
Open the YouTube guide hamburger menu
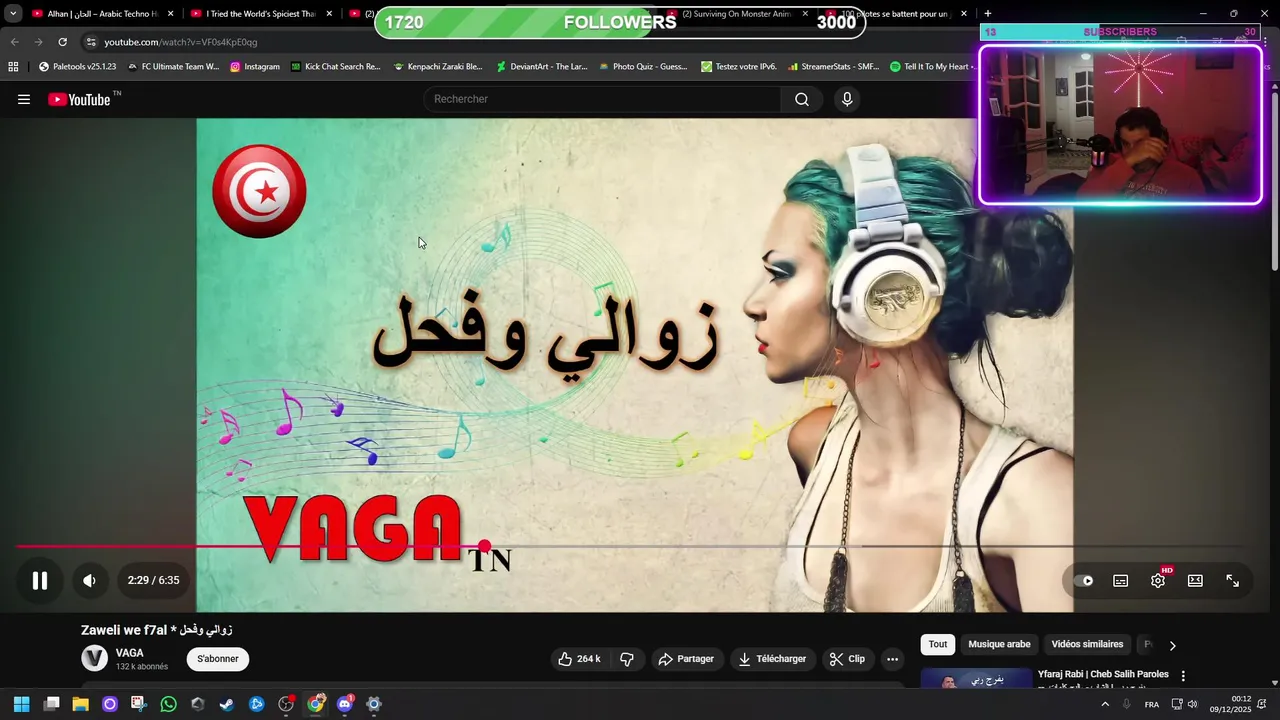click(x=24, y=99)
